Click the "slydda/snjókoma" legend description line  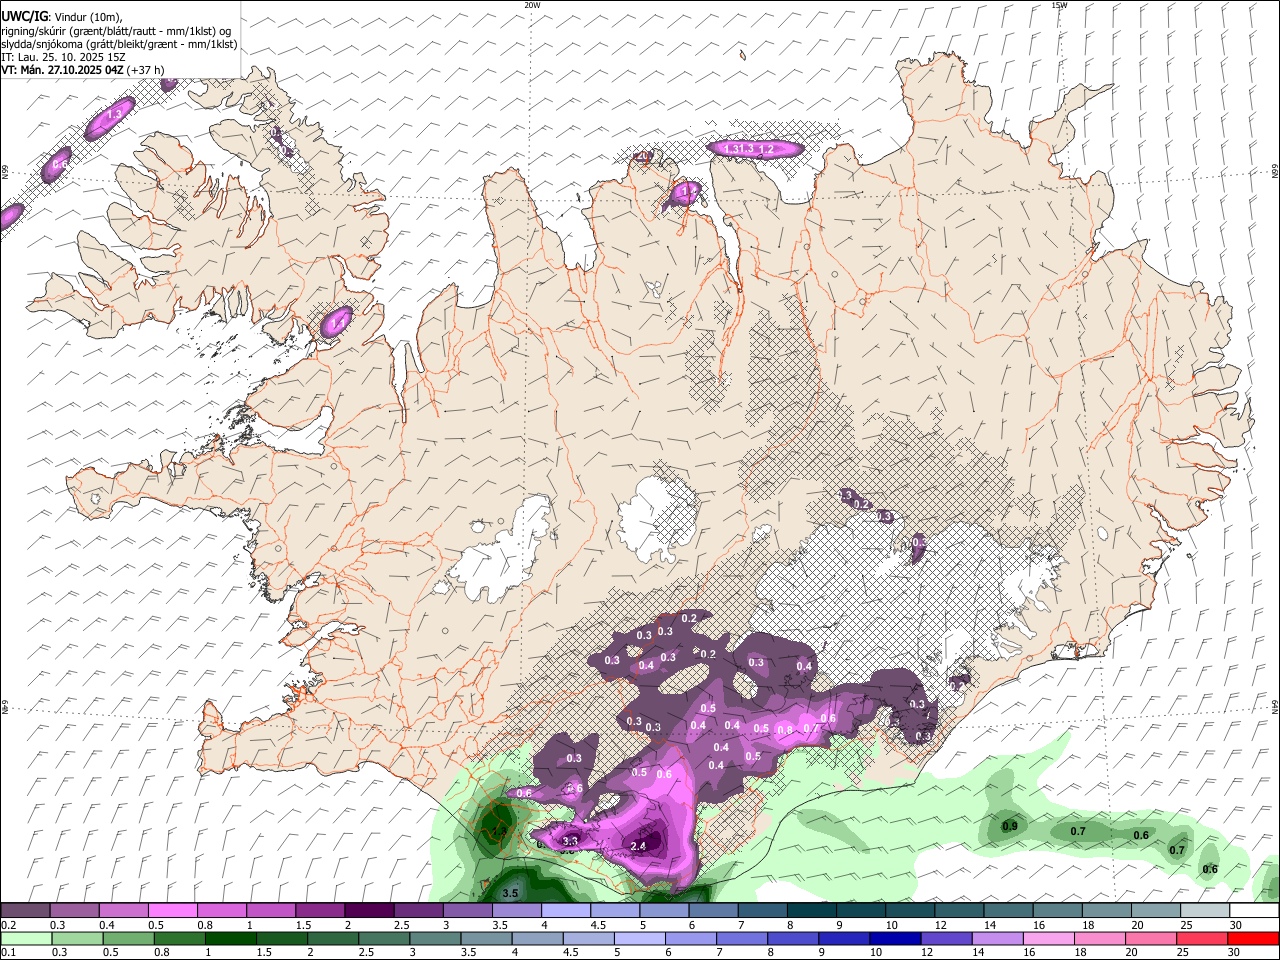pyautogui.click(x=119, y=44)
